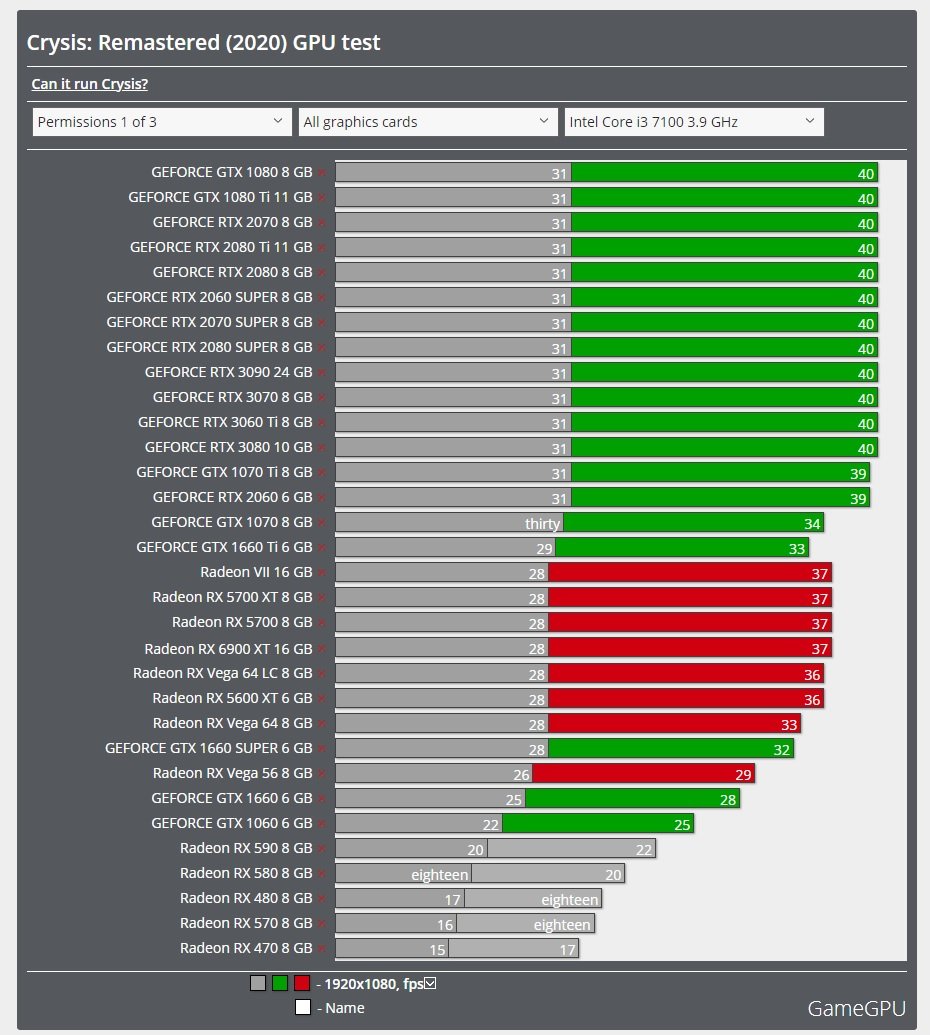Screen dimensions: 930x1035
Task: Click the GEFORCE RTX 3090 24 GB label
Action: [228, 372]
